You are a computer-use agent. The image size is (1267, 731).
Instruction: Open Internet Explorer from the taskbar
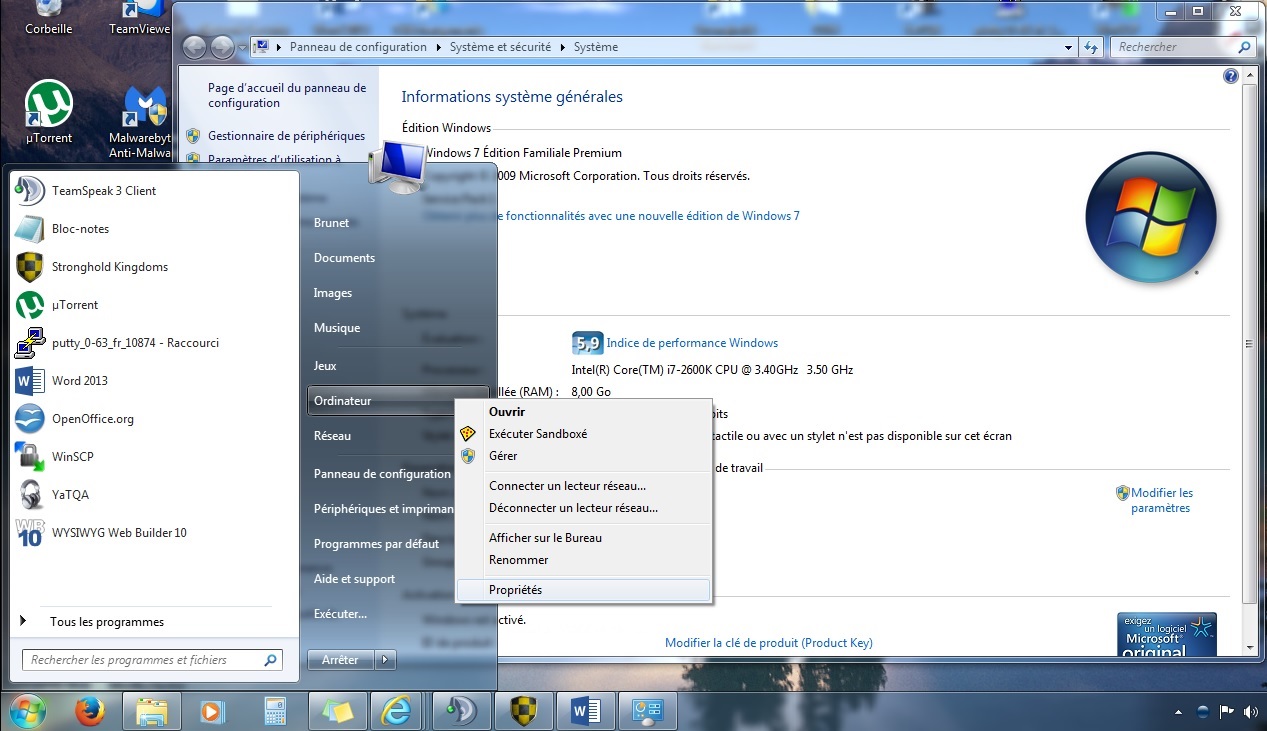pyautogui.click(x=395, y=711)
